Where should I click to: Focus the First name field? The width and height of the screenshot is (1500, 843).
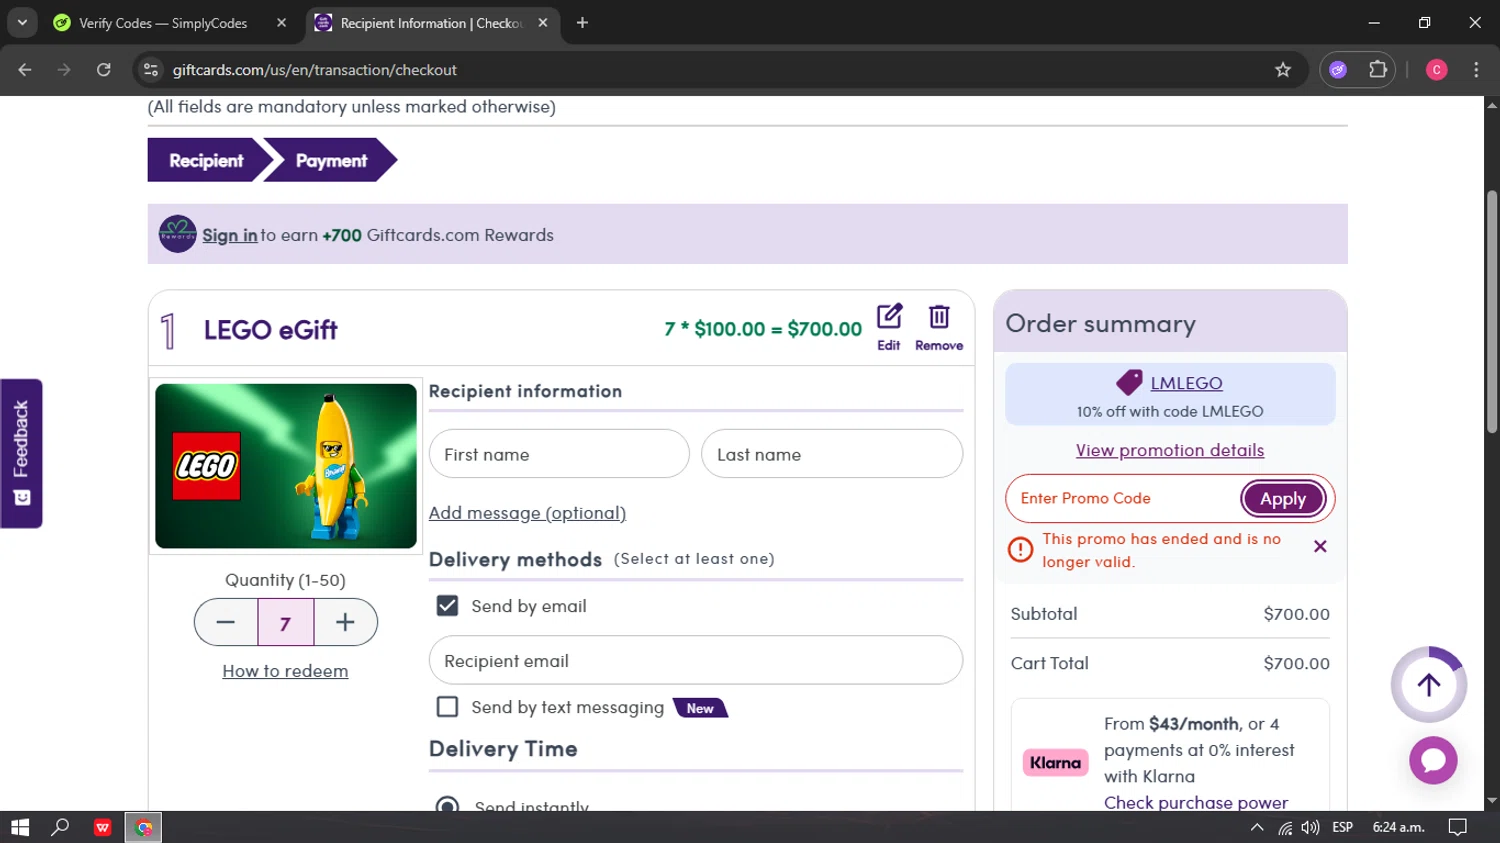(559, 454)
